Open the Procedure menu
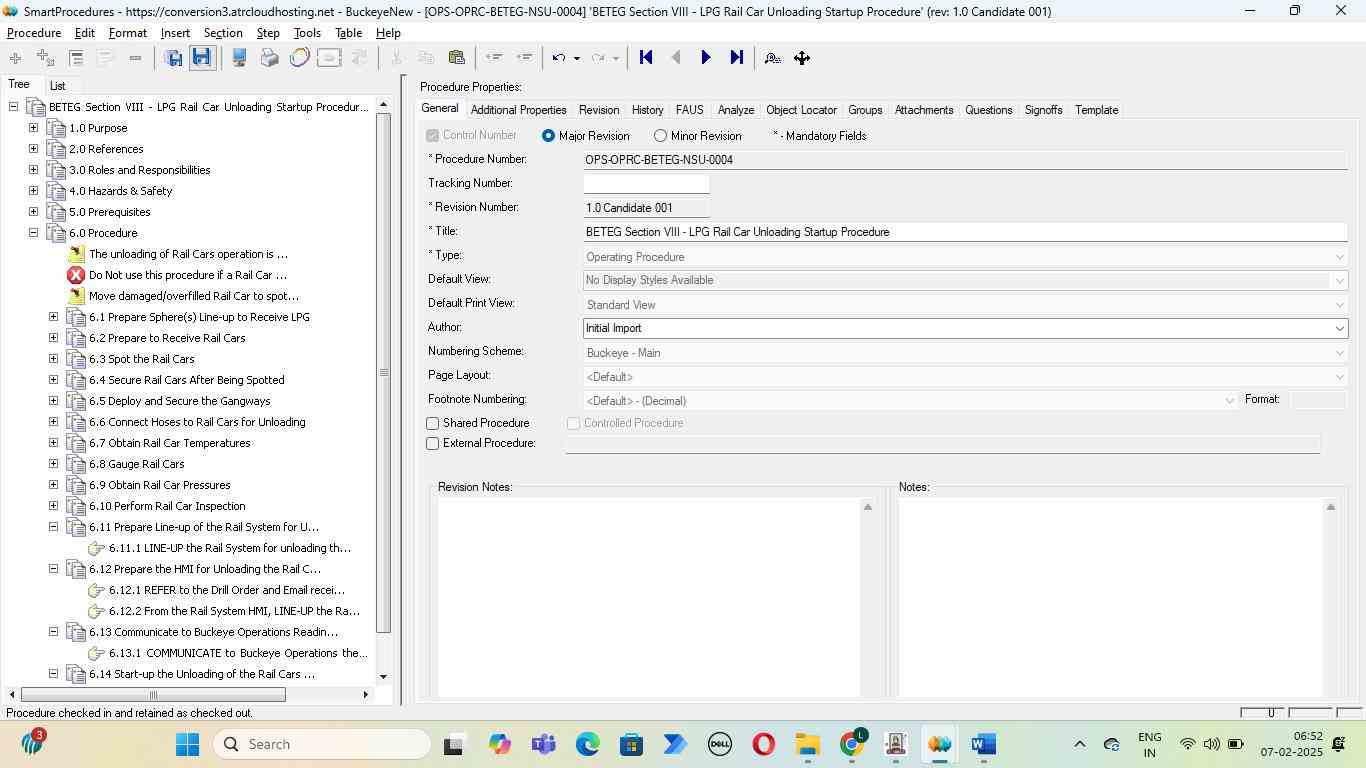The image size is (1366, 768). coord(34,33)
